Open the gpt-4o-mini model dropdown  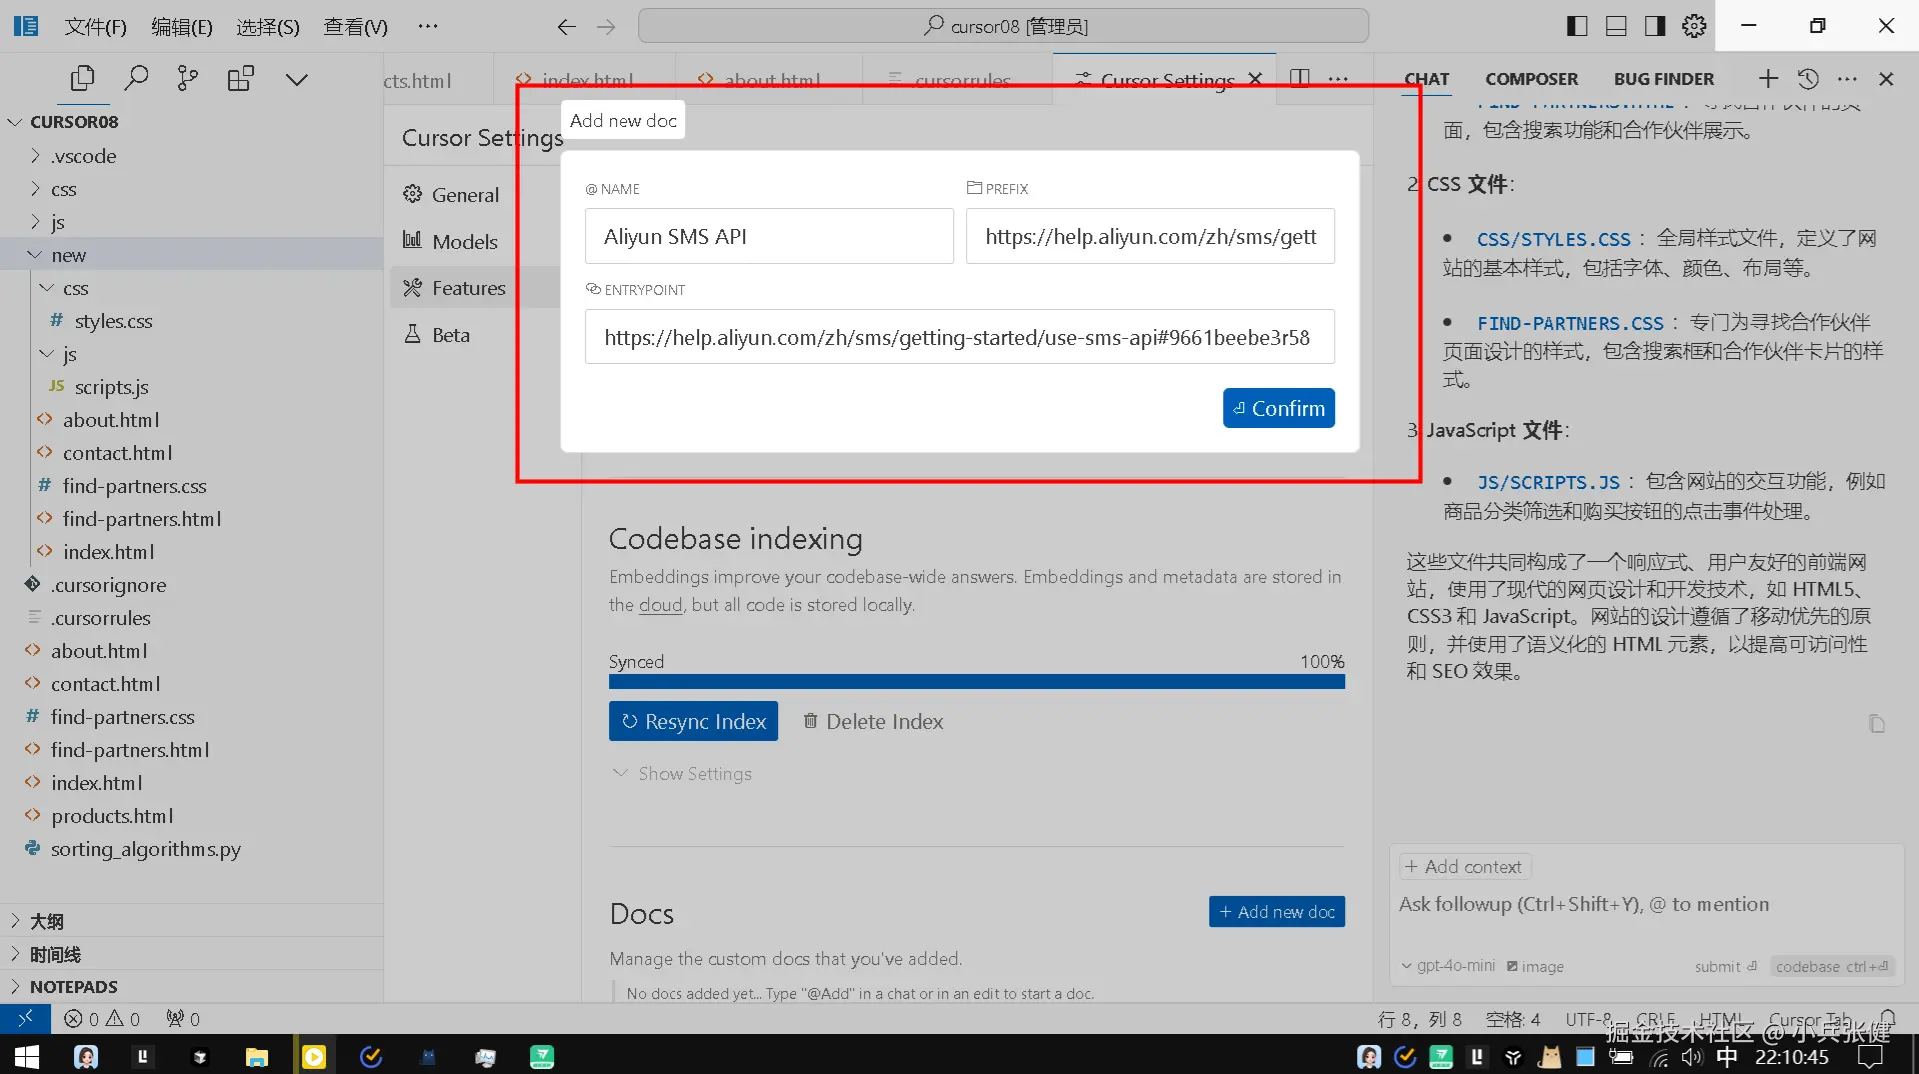[x=1448, y=966]
